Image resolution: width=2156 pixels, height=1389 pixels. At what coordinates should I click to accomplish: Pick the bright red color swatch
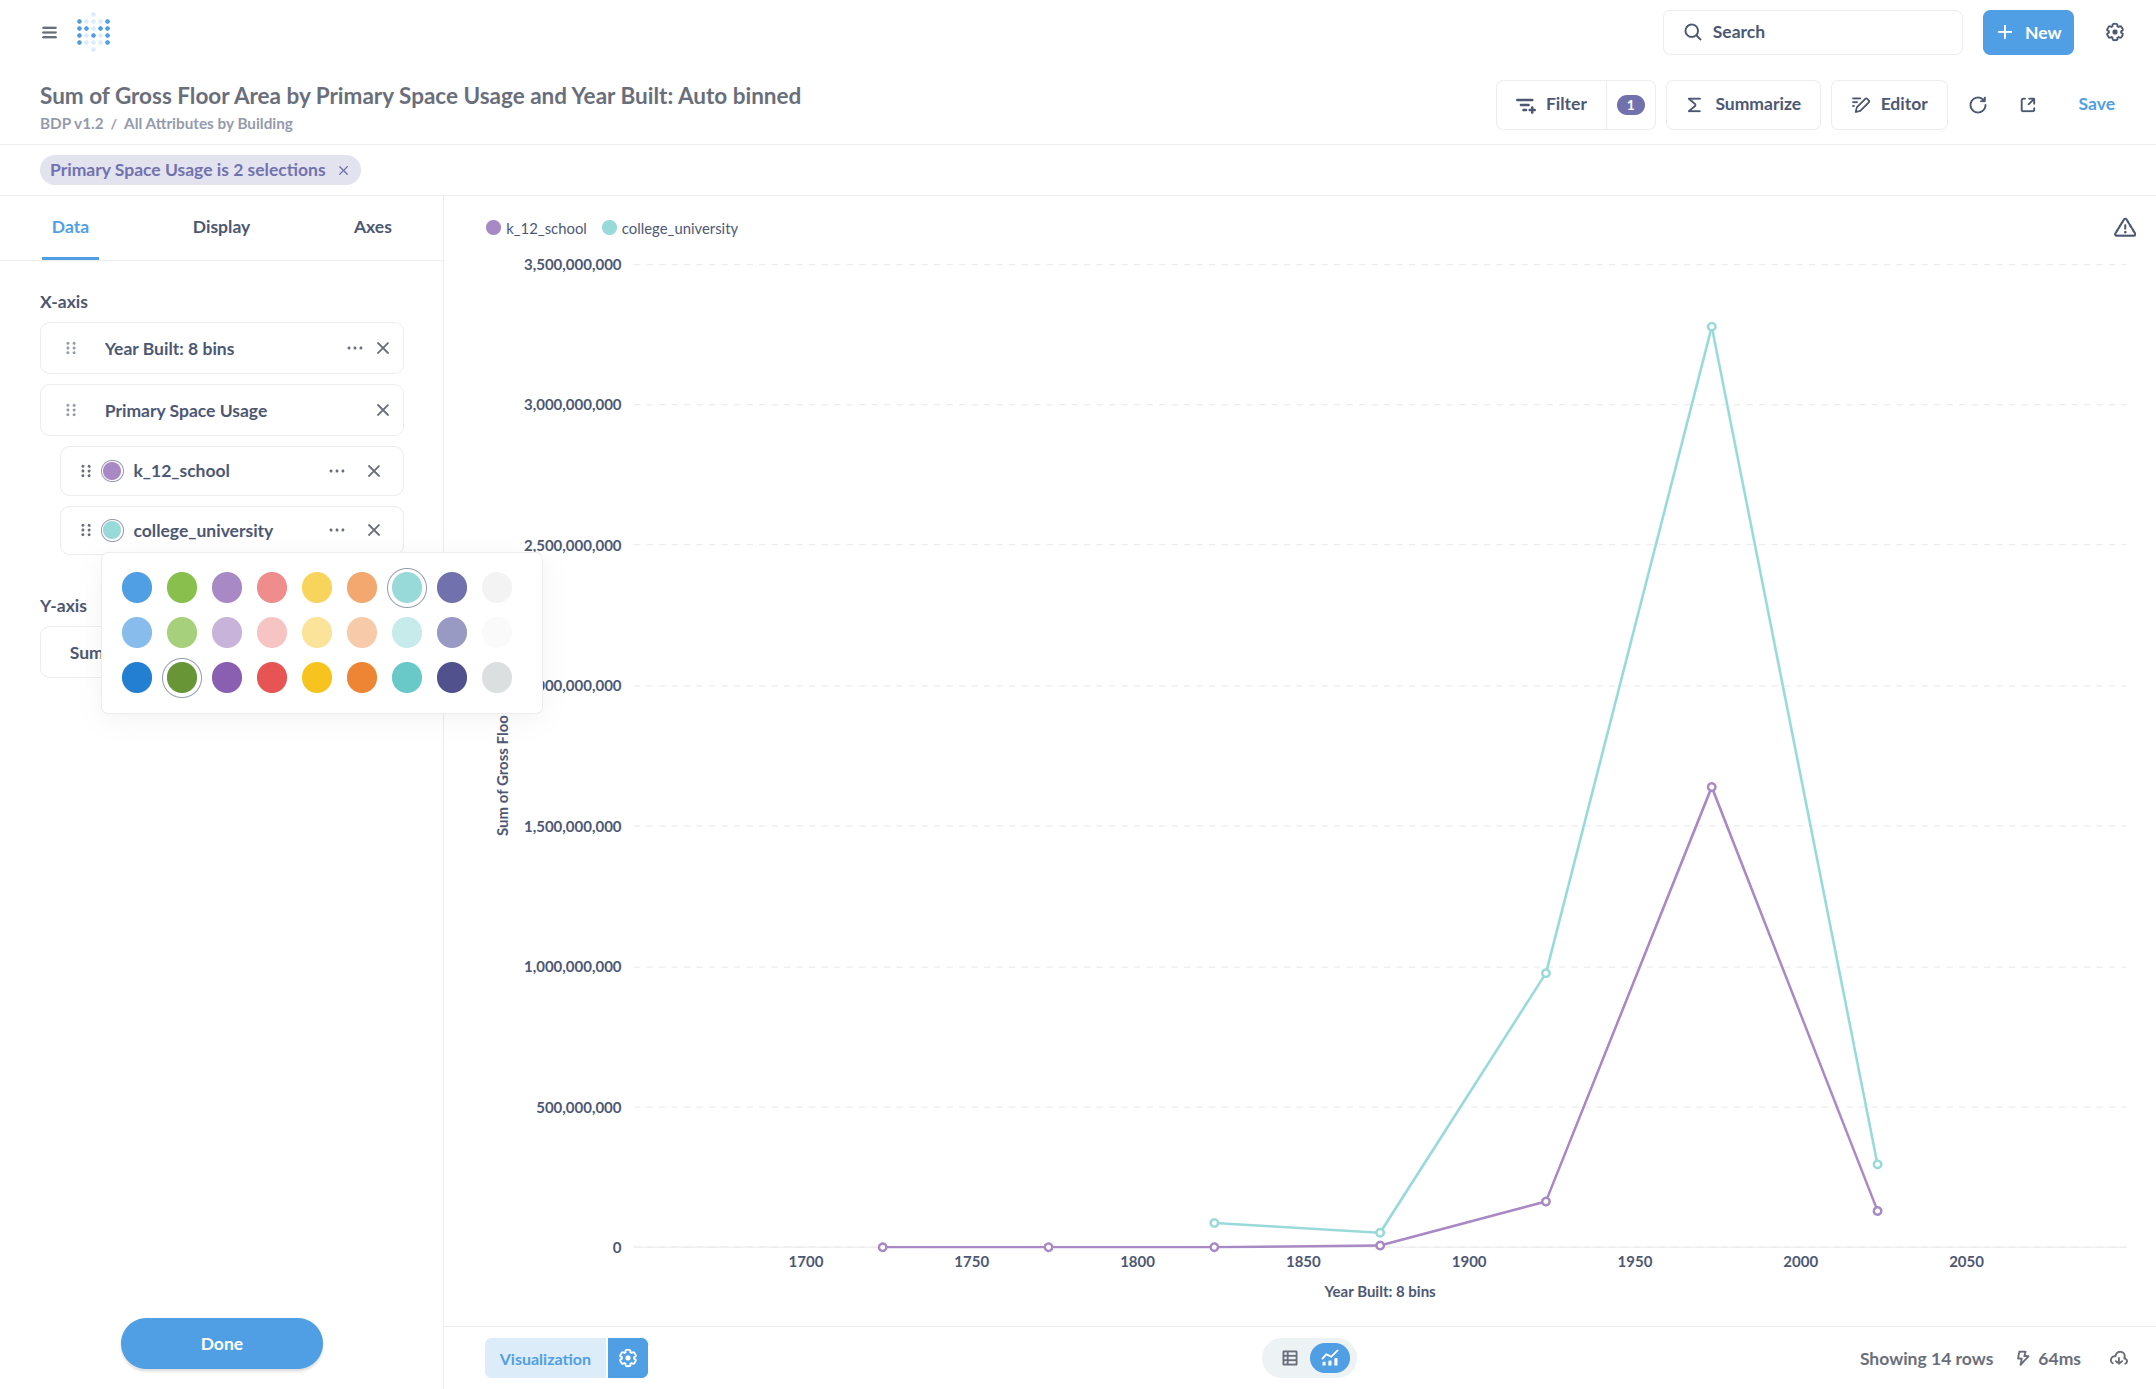tap(272, 678)
